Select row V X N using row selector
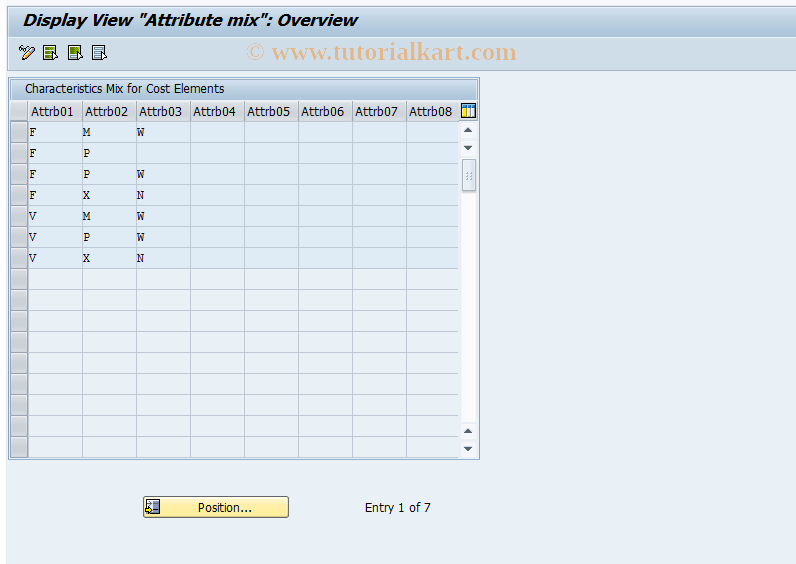 click(19, 258)
